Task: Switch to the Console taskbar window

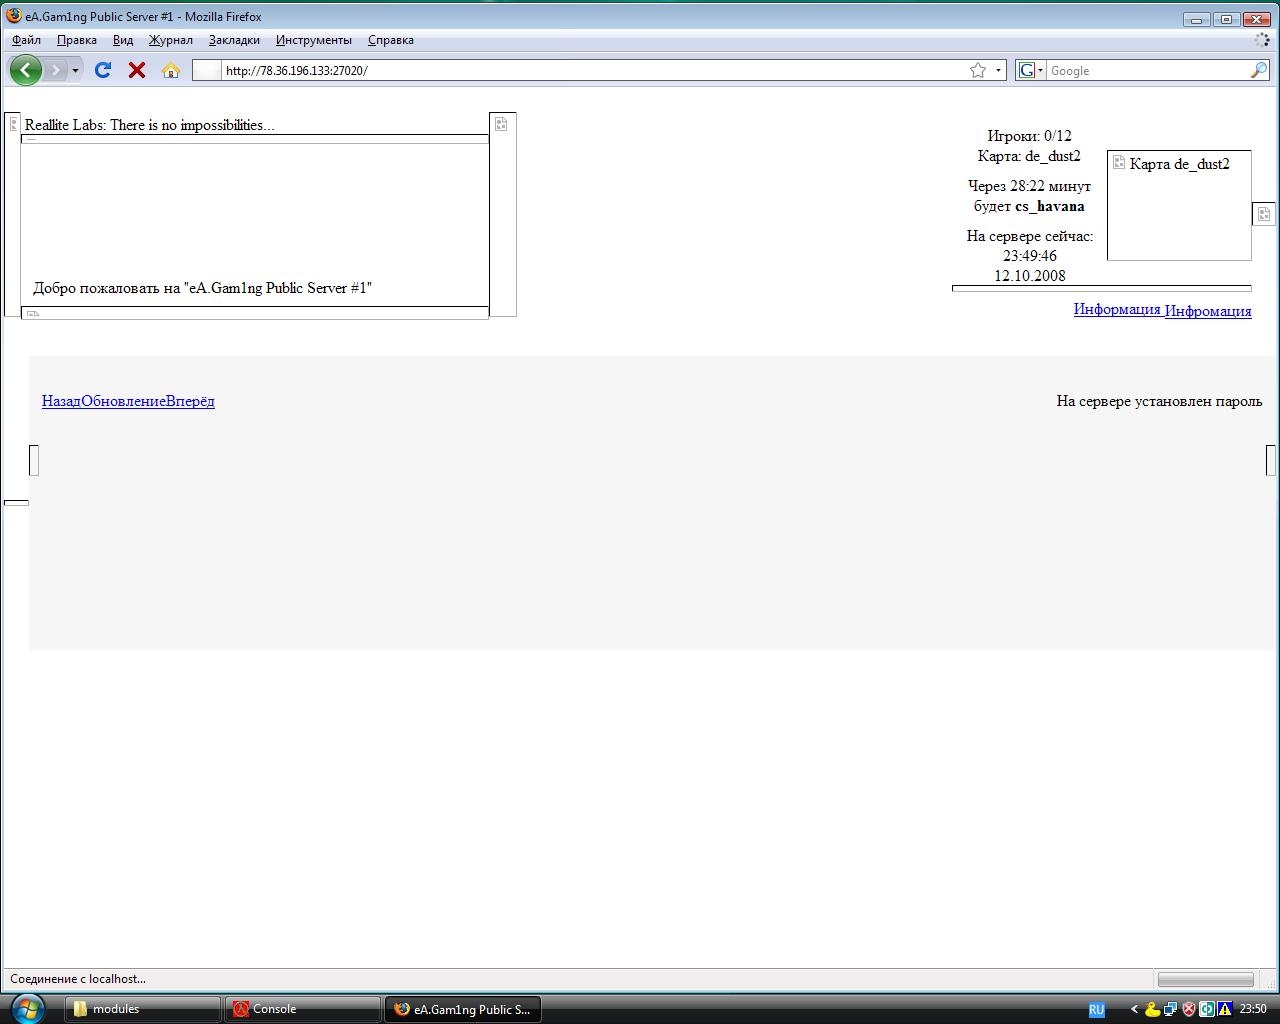Action: pyautogui.click(x=303, y=1009)
